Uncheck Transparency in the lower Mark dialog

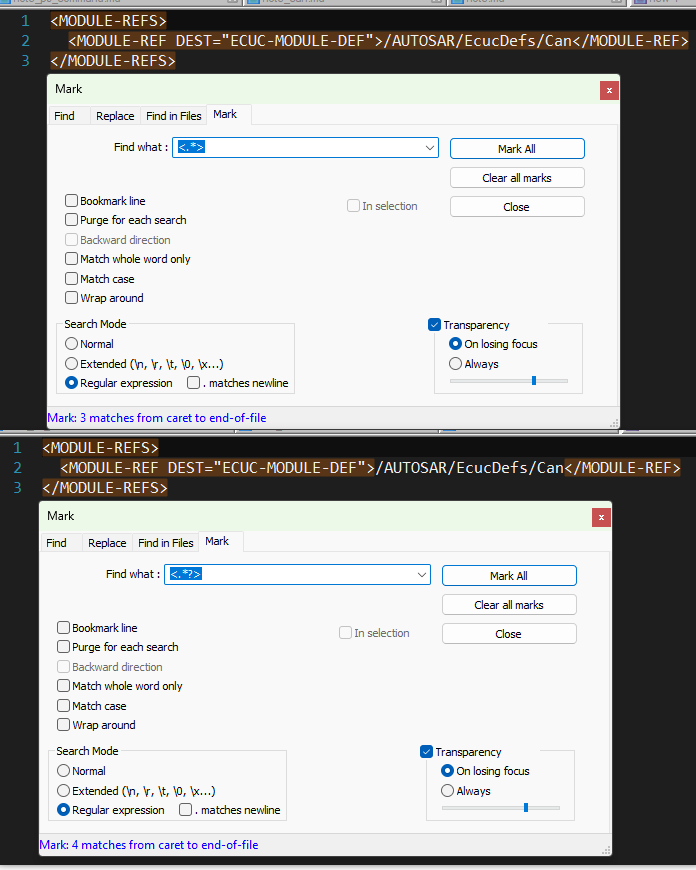[x=427, y=752]
